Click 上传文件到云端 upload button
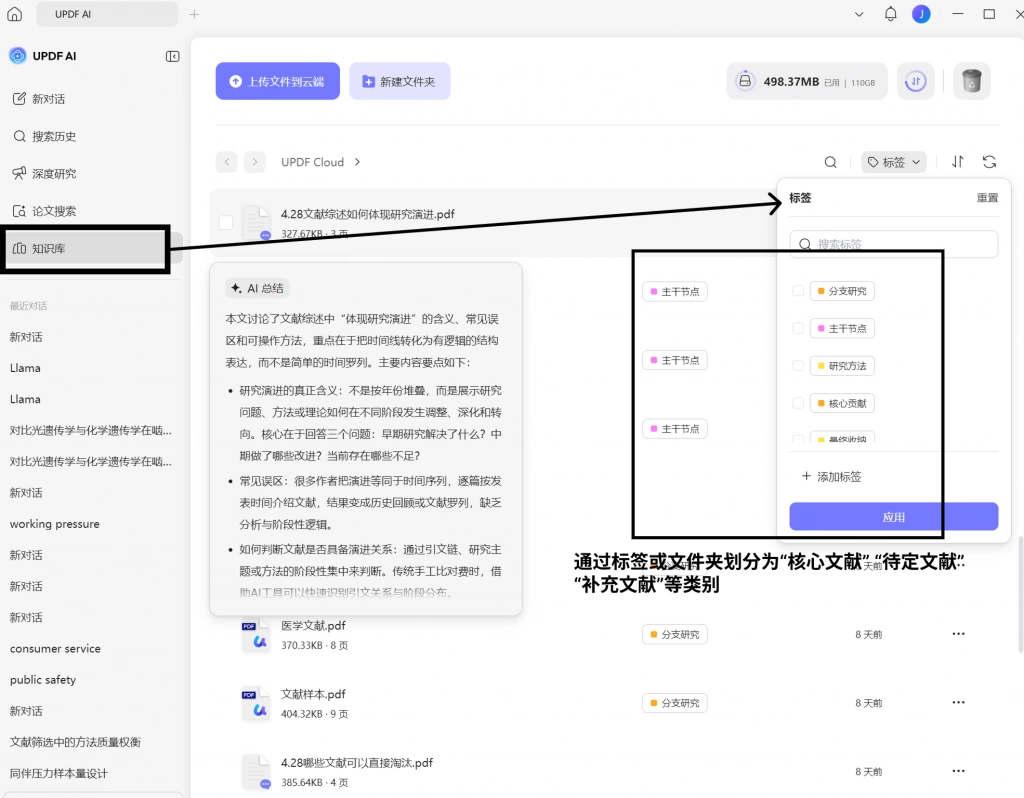 (278, 82)
